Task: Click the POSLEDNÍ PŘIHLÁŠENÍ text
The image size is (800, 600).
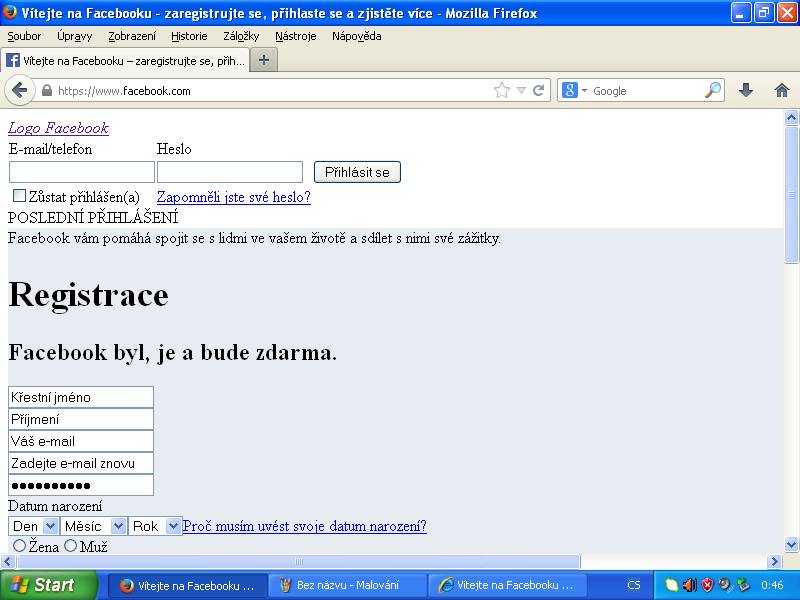Action: (93, 218)
